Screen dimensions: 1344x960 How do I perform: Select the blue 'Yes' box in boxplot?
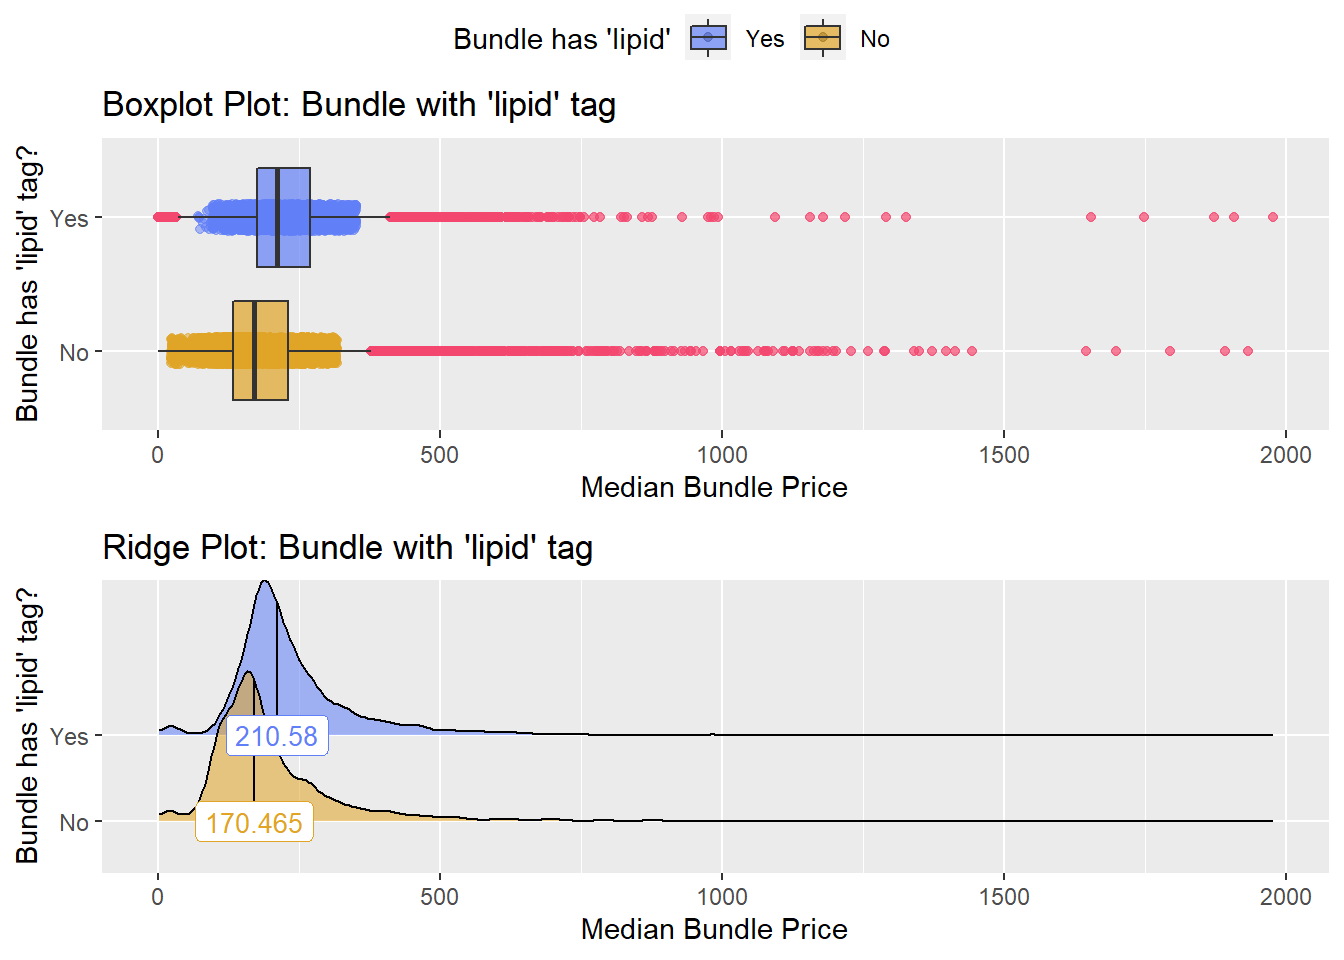point(283,217)
